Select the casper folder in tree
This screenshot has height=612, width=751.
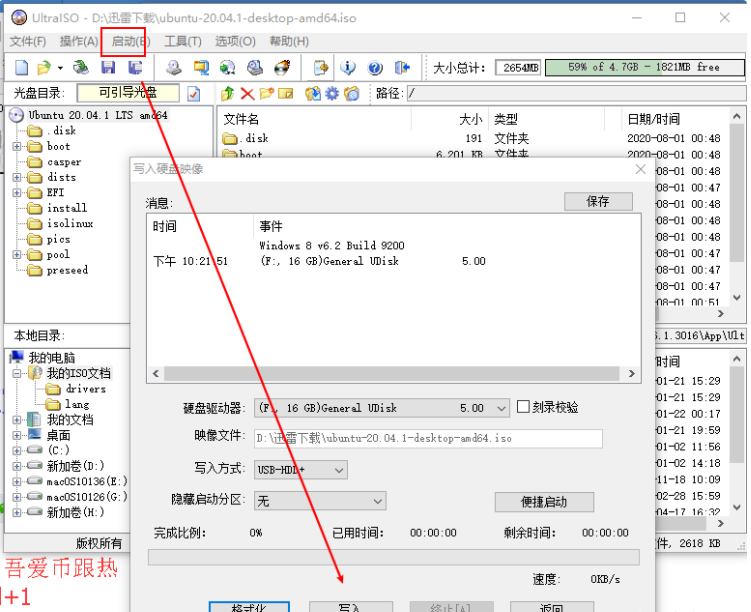tap(64, 162)
